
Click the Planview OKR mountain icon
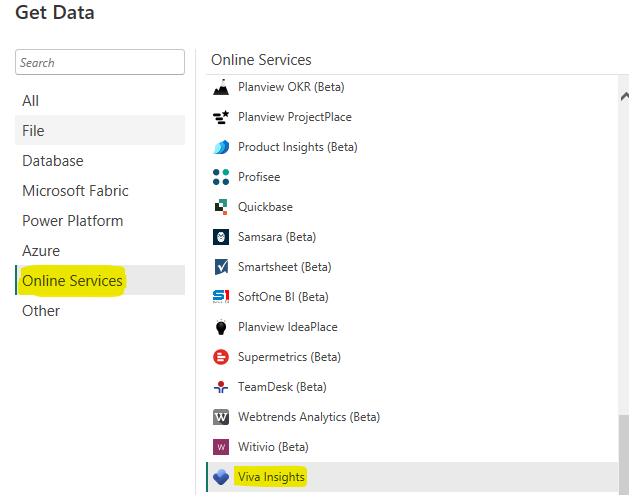coord(221,87)
